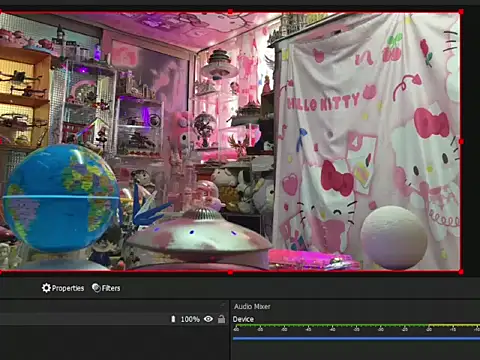Click the float dock icon left of Audio Mixer
Image resolution: width=480 pixels, height=360 pixels.
(223, 305)
